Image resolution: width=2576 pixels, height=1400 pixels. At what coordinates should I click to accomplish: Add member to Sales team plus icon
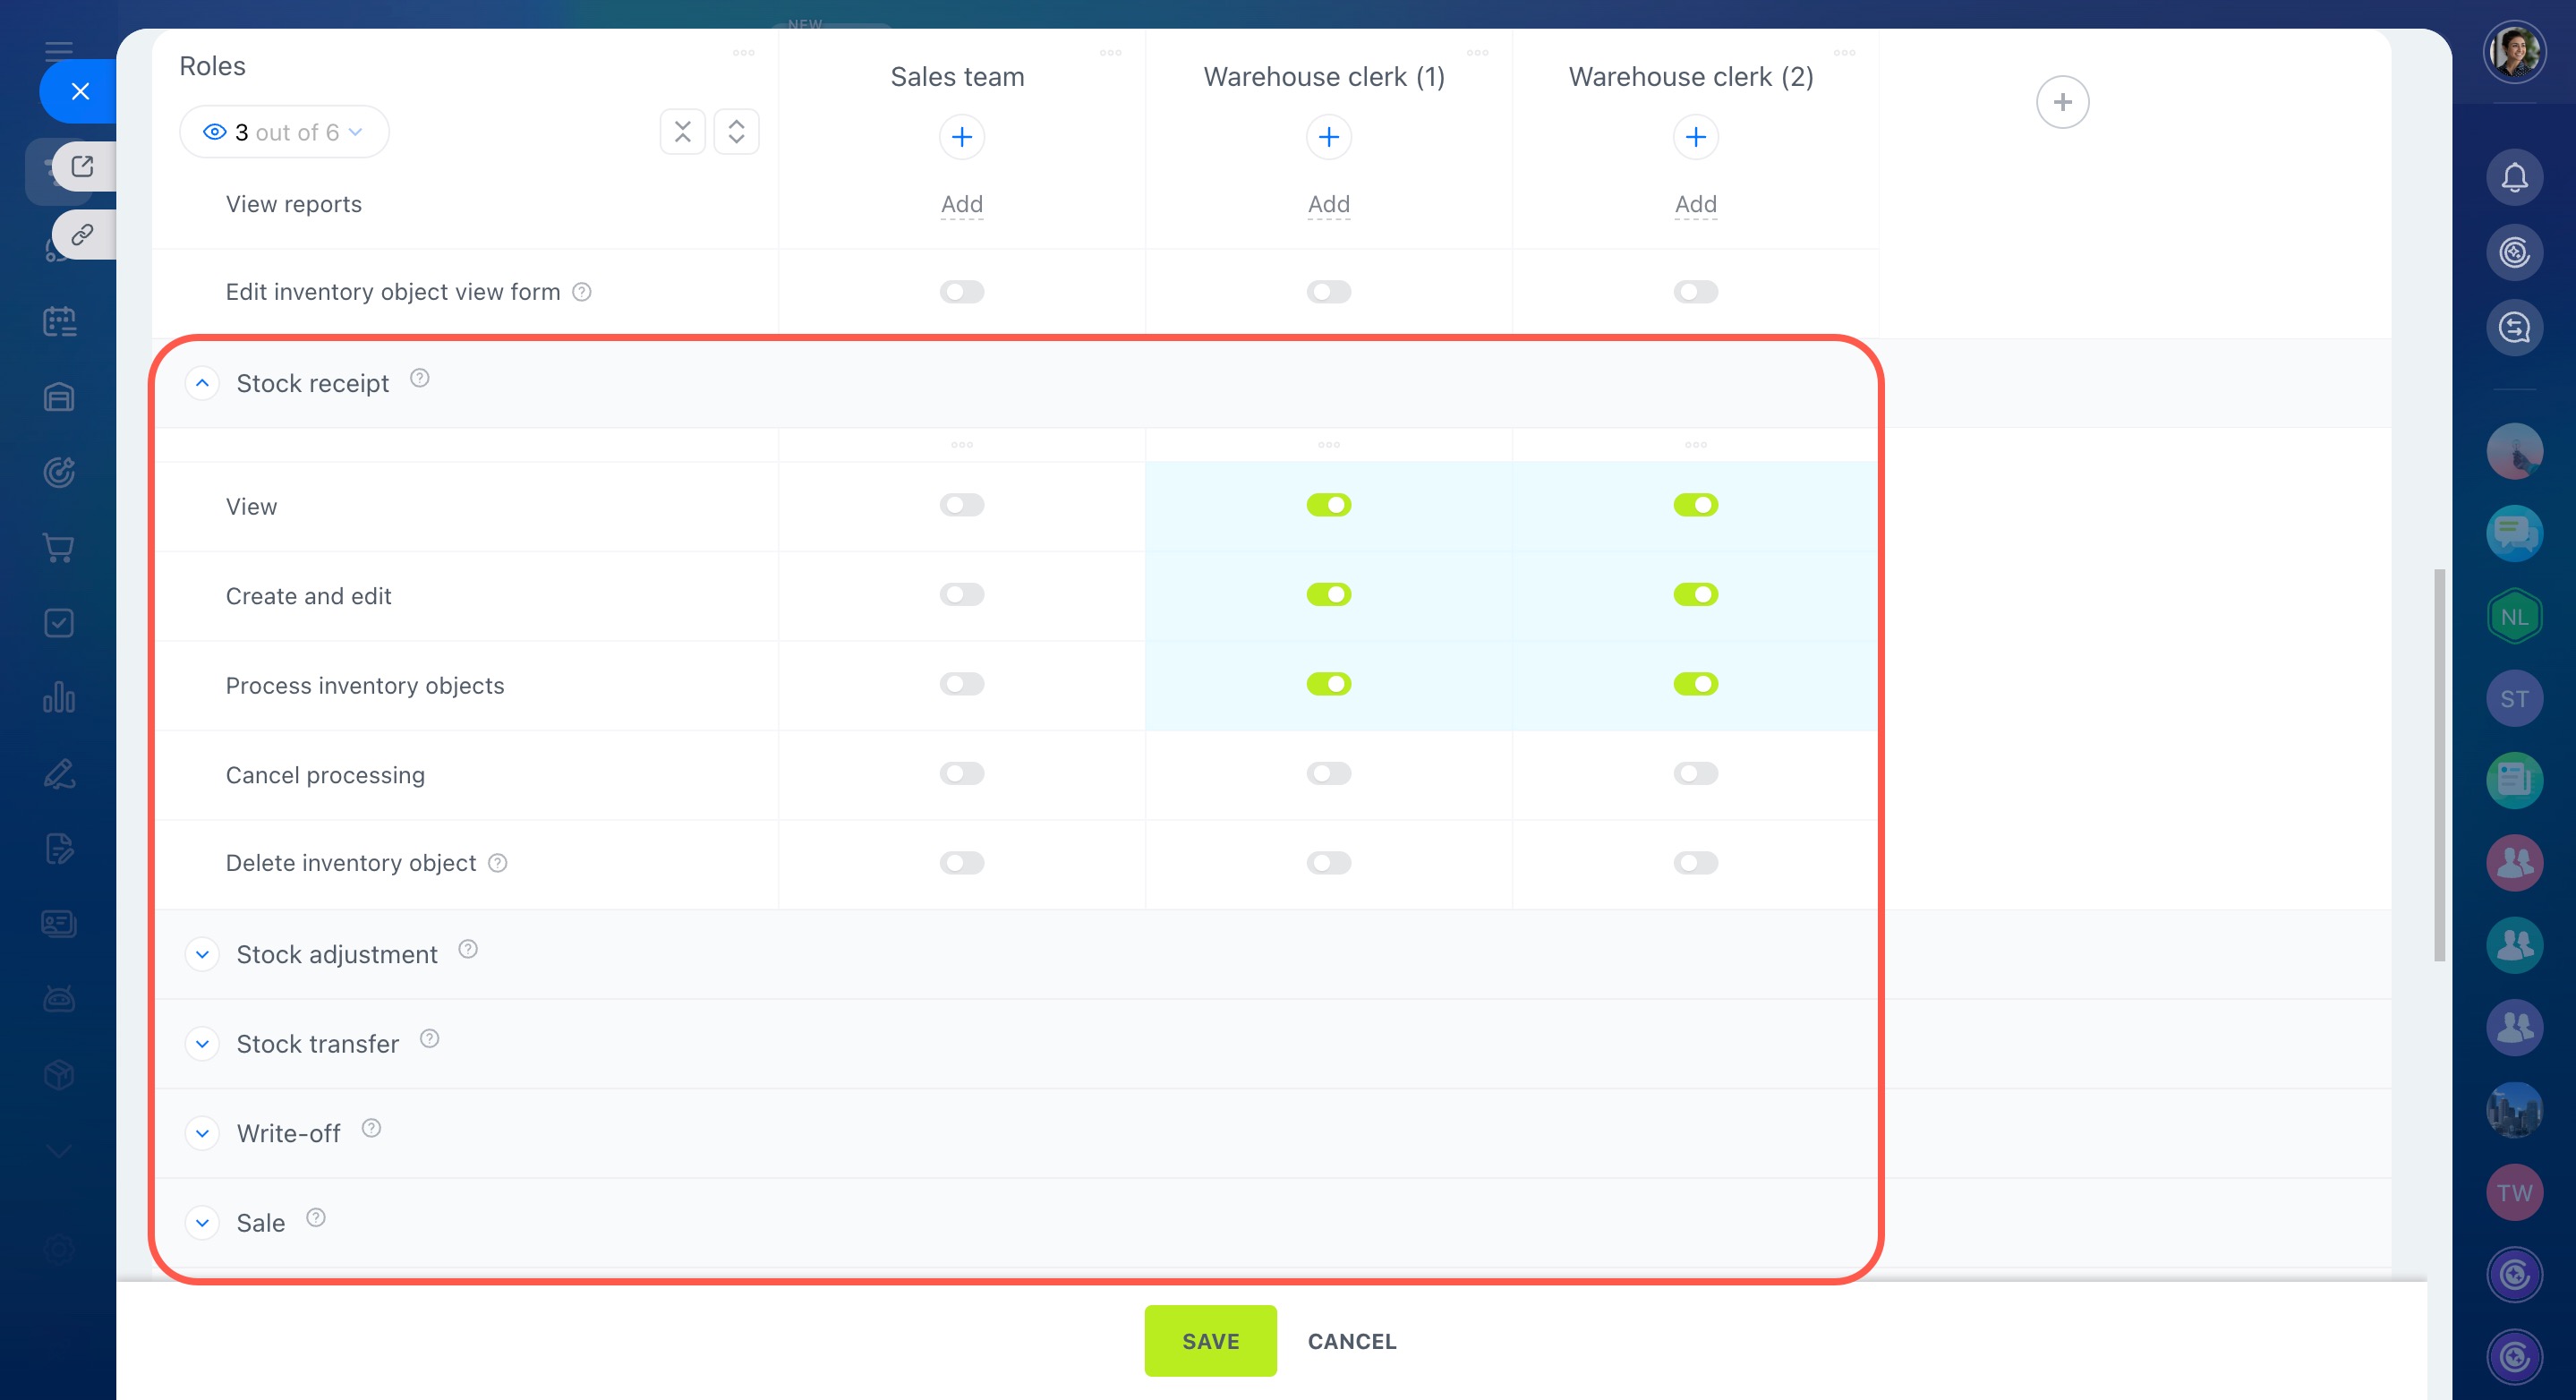[x=961, y=137]
